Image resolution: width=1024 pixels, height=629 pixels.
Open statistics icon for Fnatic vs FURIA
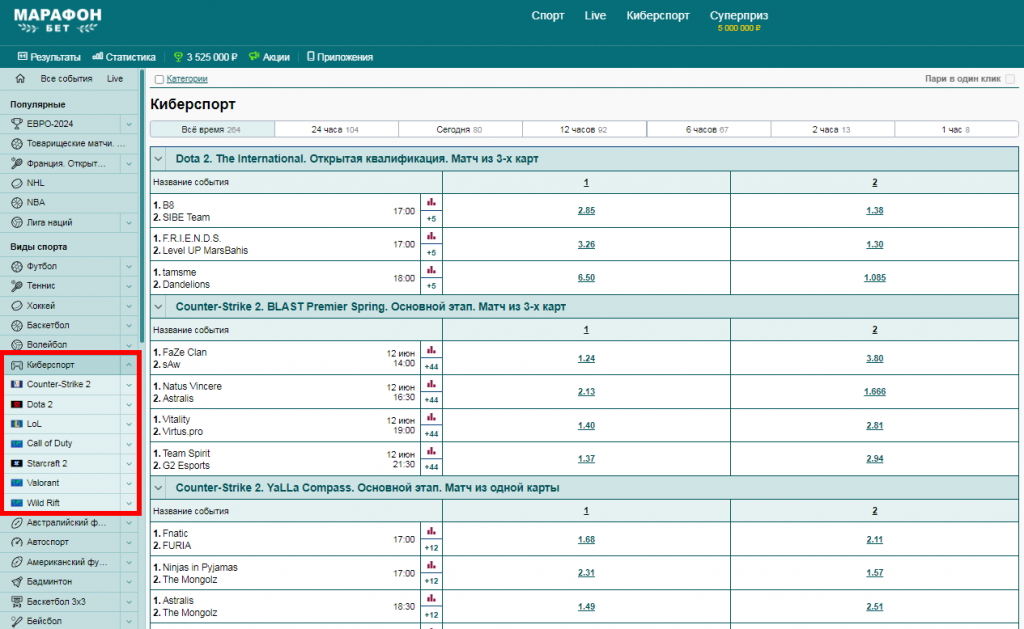coord(431,532)
